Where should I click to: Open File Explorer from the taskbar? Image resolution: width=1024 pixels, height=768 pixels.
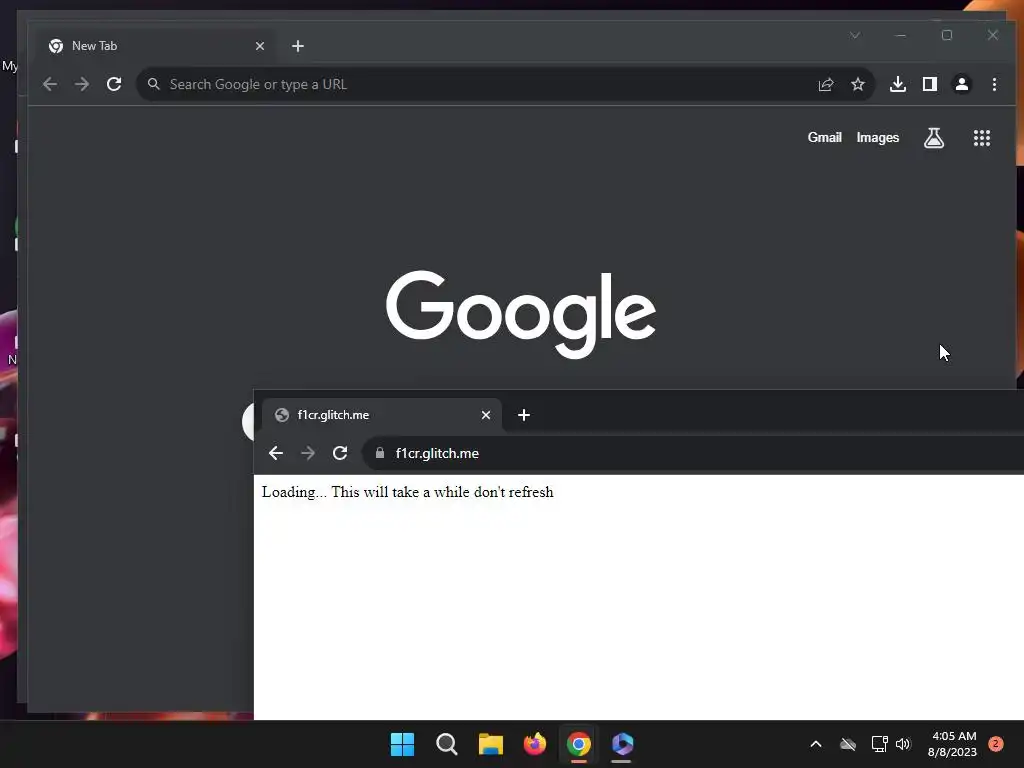click(x=490, y=744)
